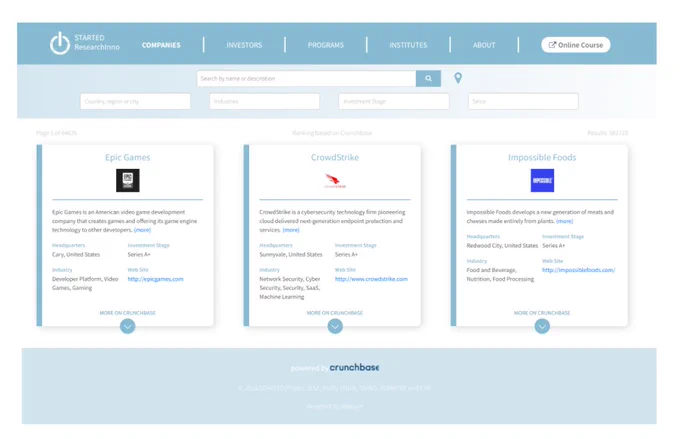
Task: Go to the PROGRAMS tab
Action: point(326,45)
